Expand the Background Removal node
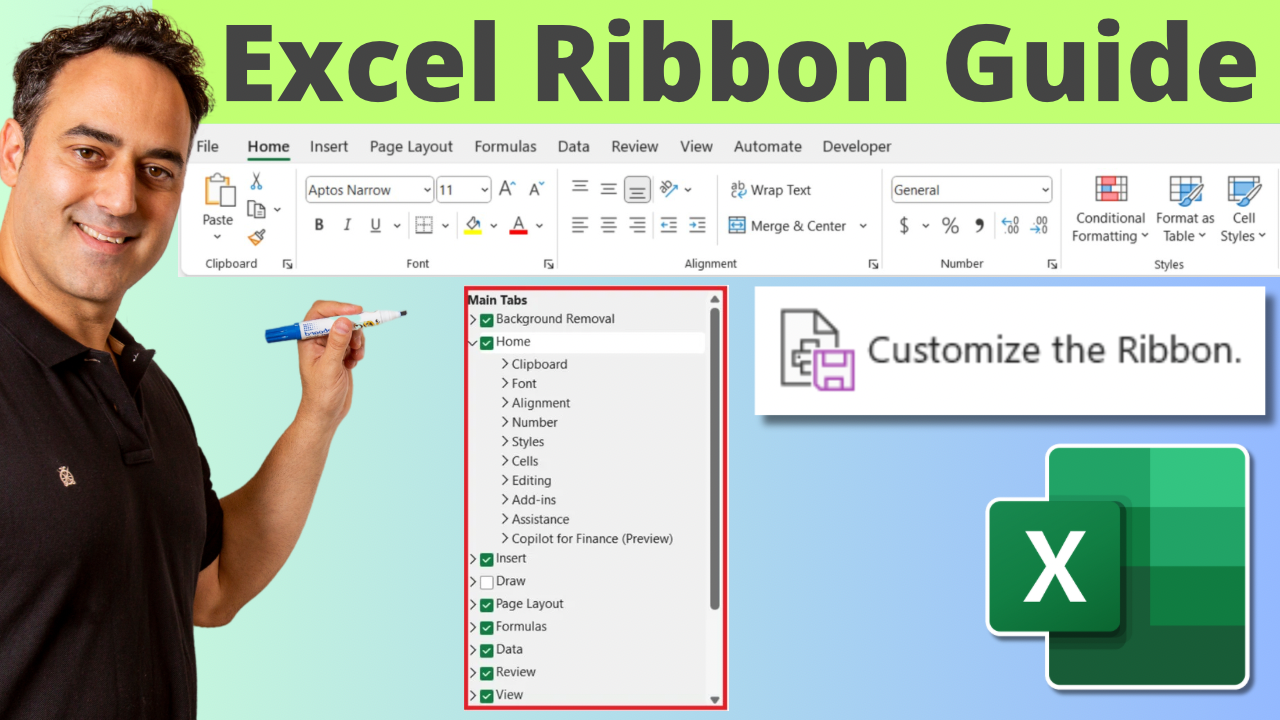The image size is (1280, 720). (473, 320)
